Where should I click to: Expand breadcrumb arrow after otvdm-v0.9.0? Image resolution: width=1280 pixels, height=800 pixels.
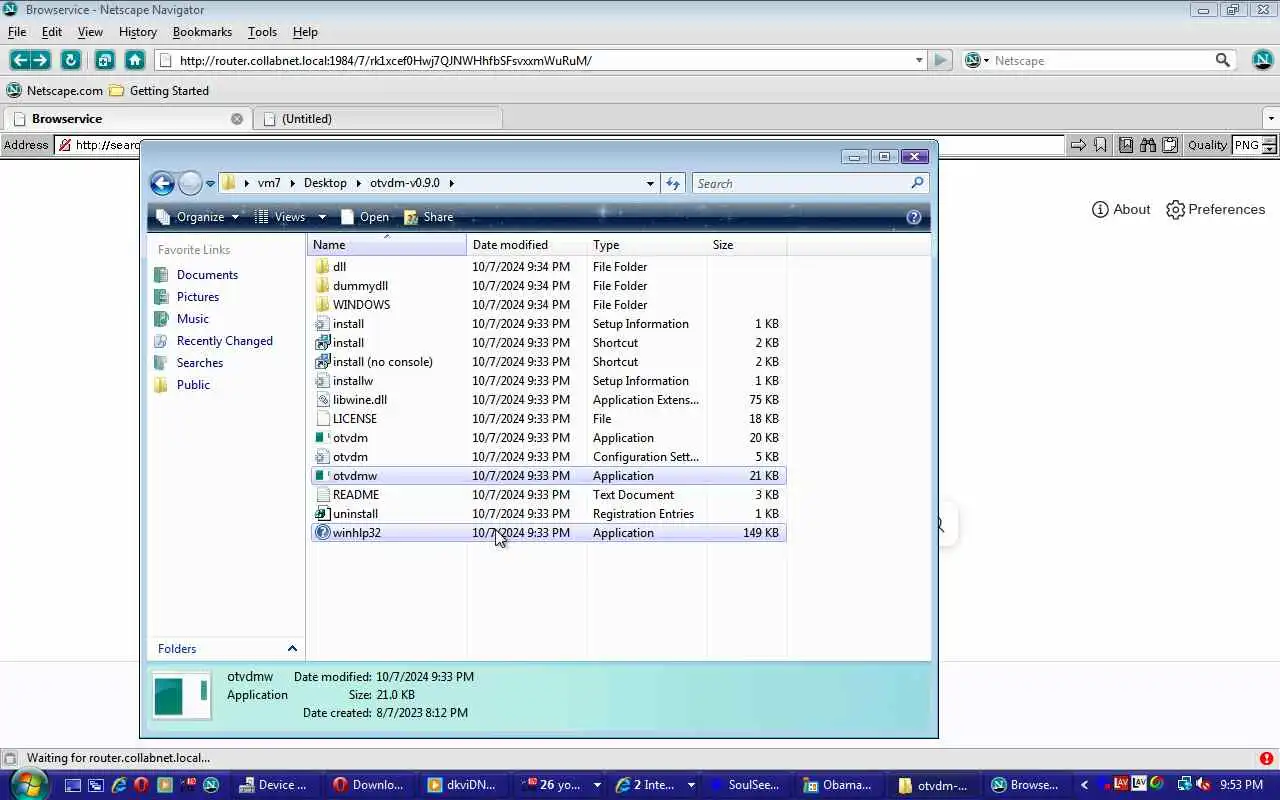click(452, 183)
